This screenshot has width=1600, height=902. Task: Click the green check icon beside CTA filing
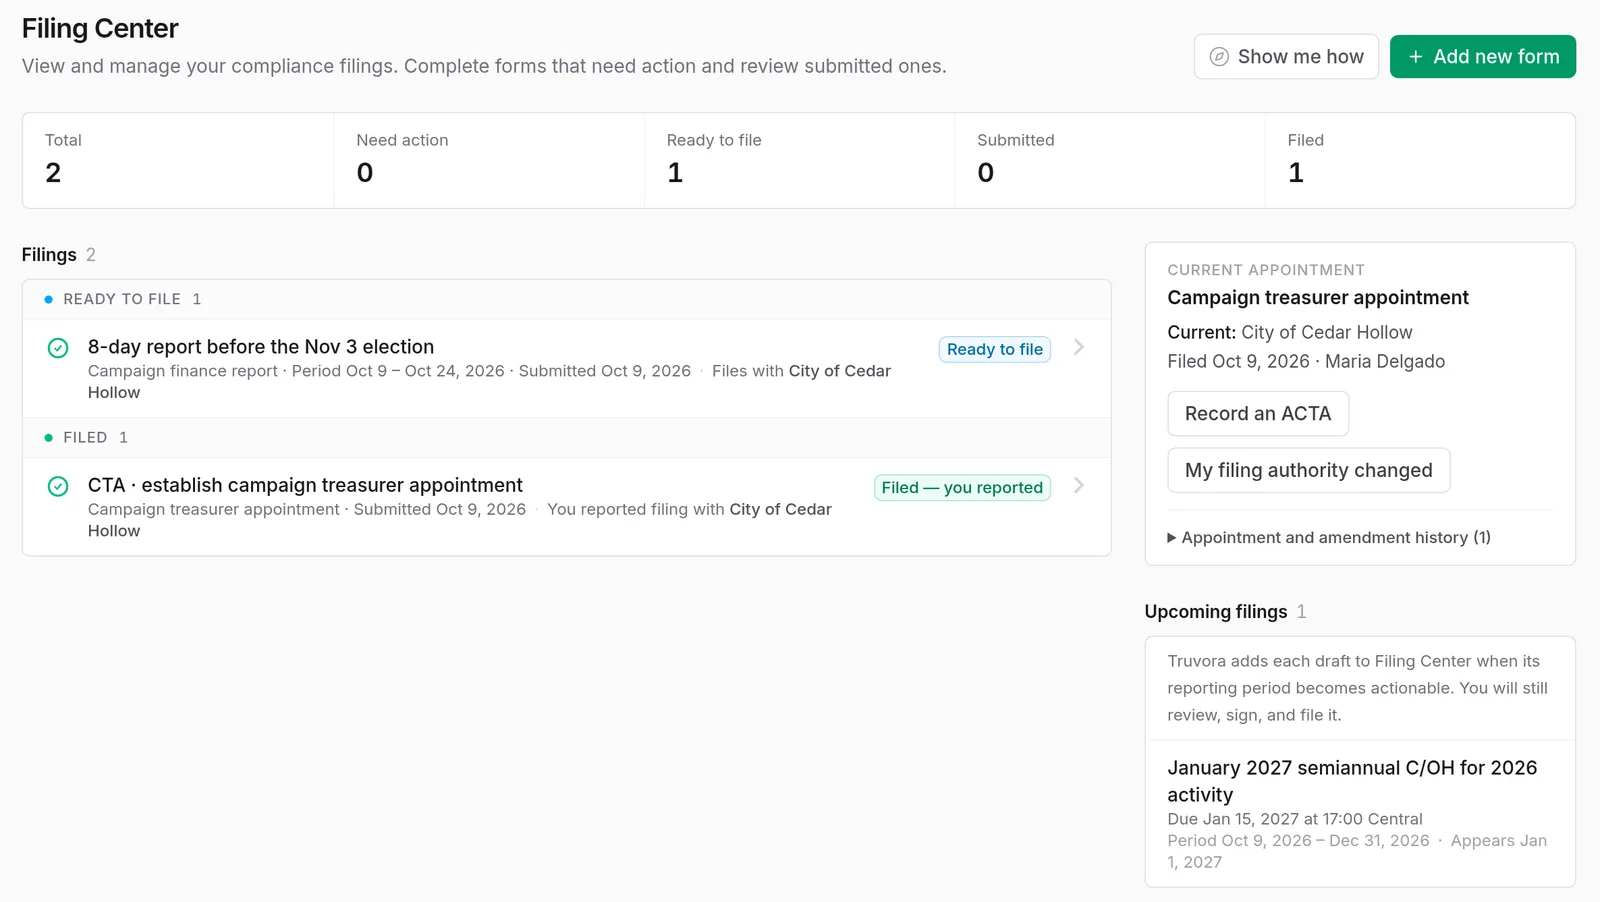58,486
